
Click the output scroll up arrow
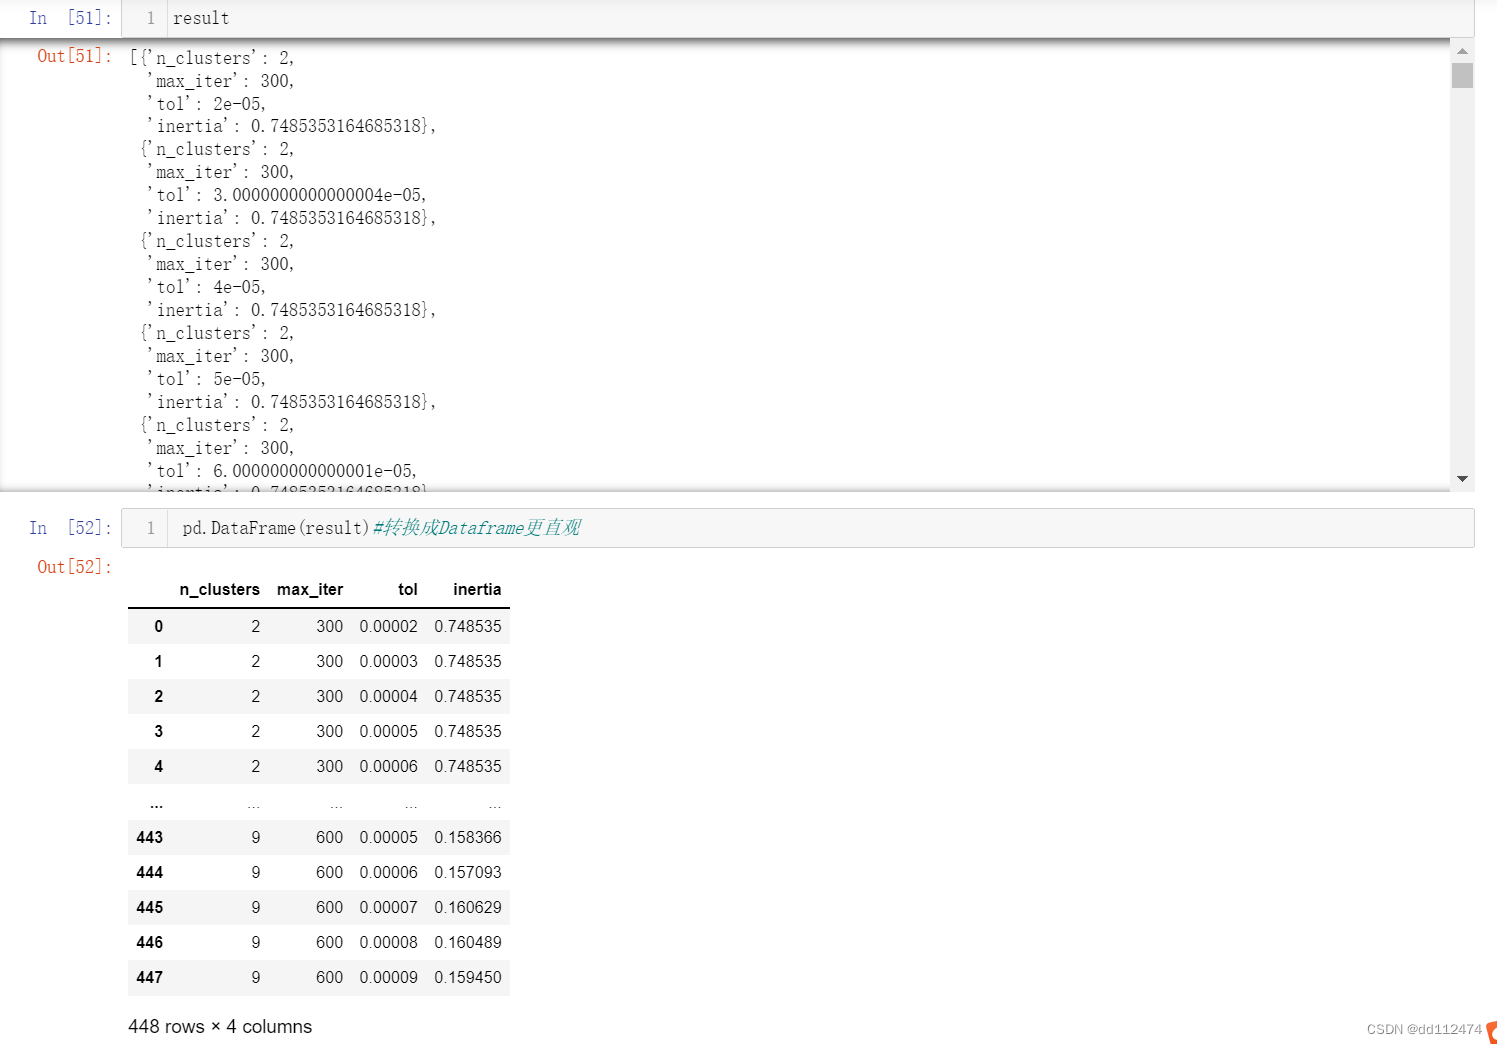pyautogui.click(x=1462, y=51)
